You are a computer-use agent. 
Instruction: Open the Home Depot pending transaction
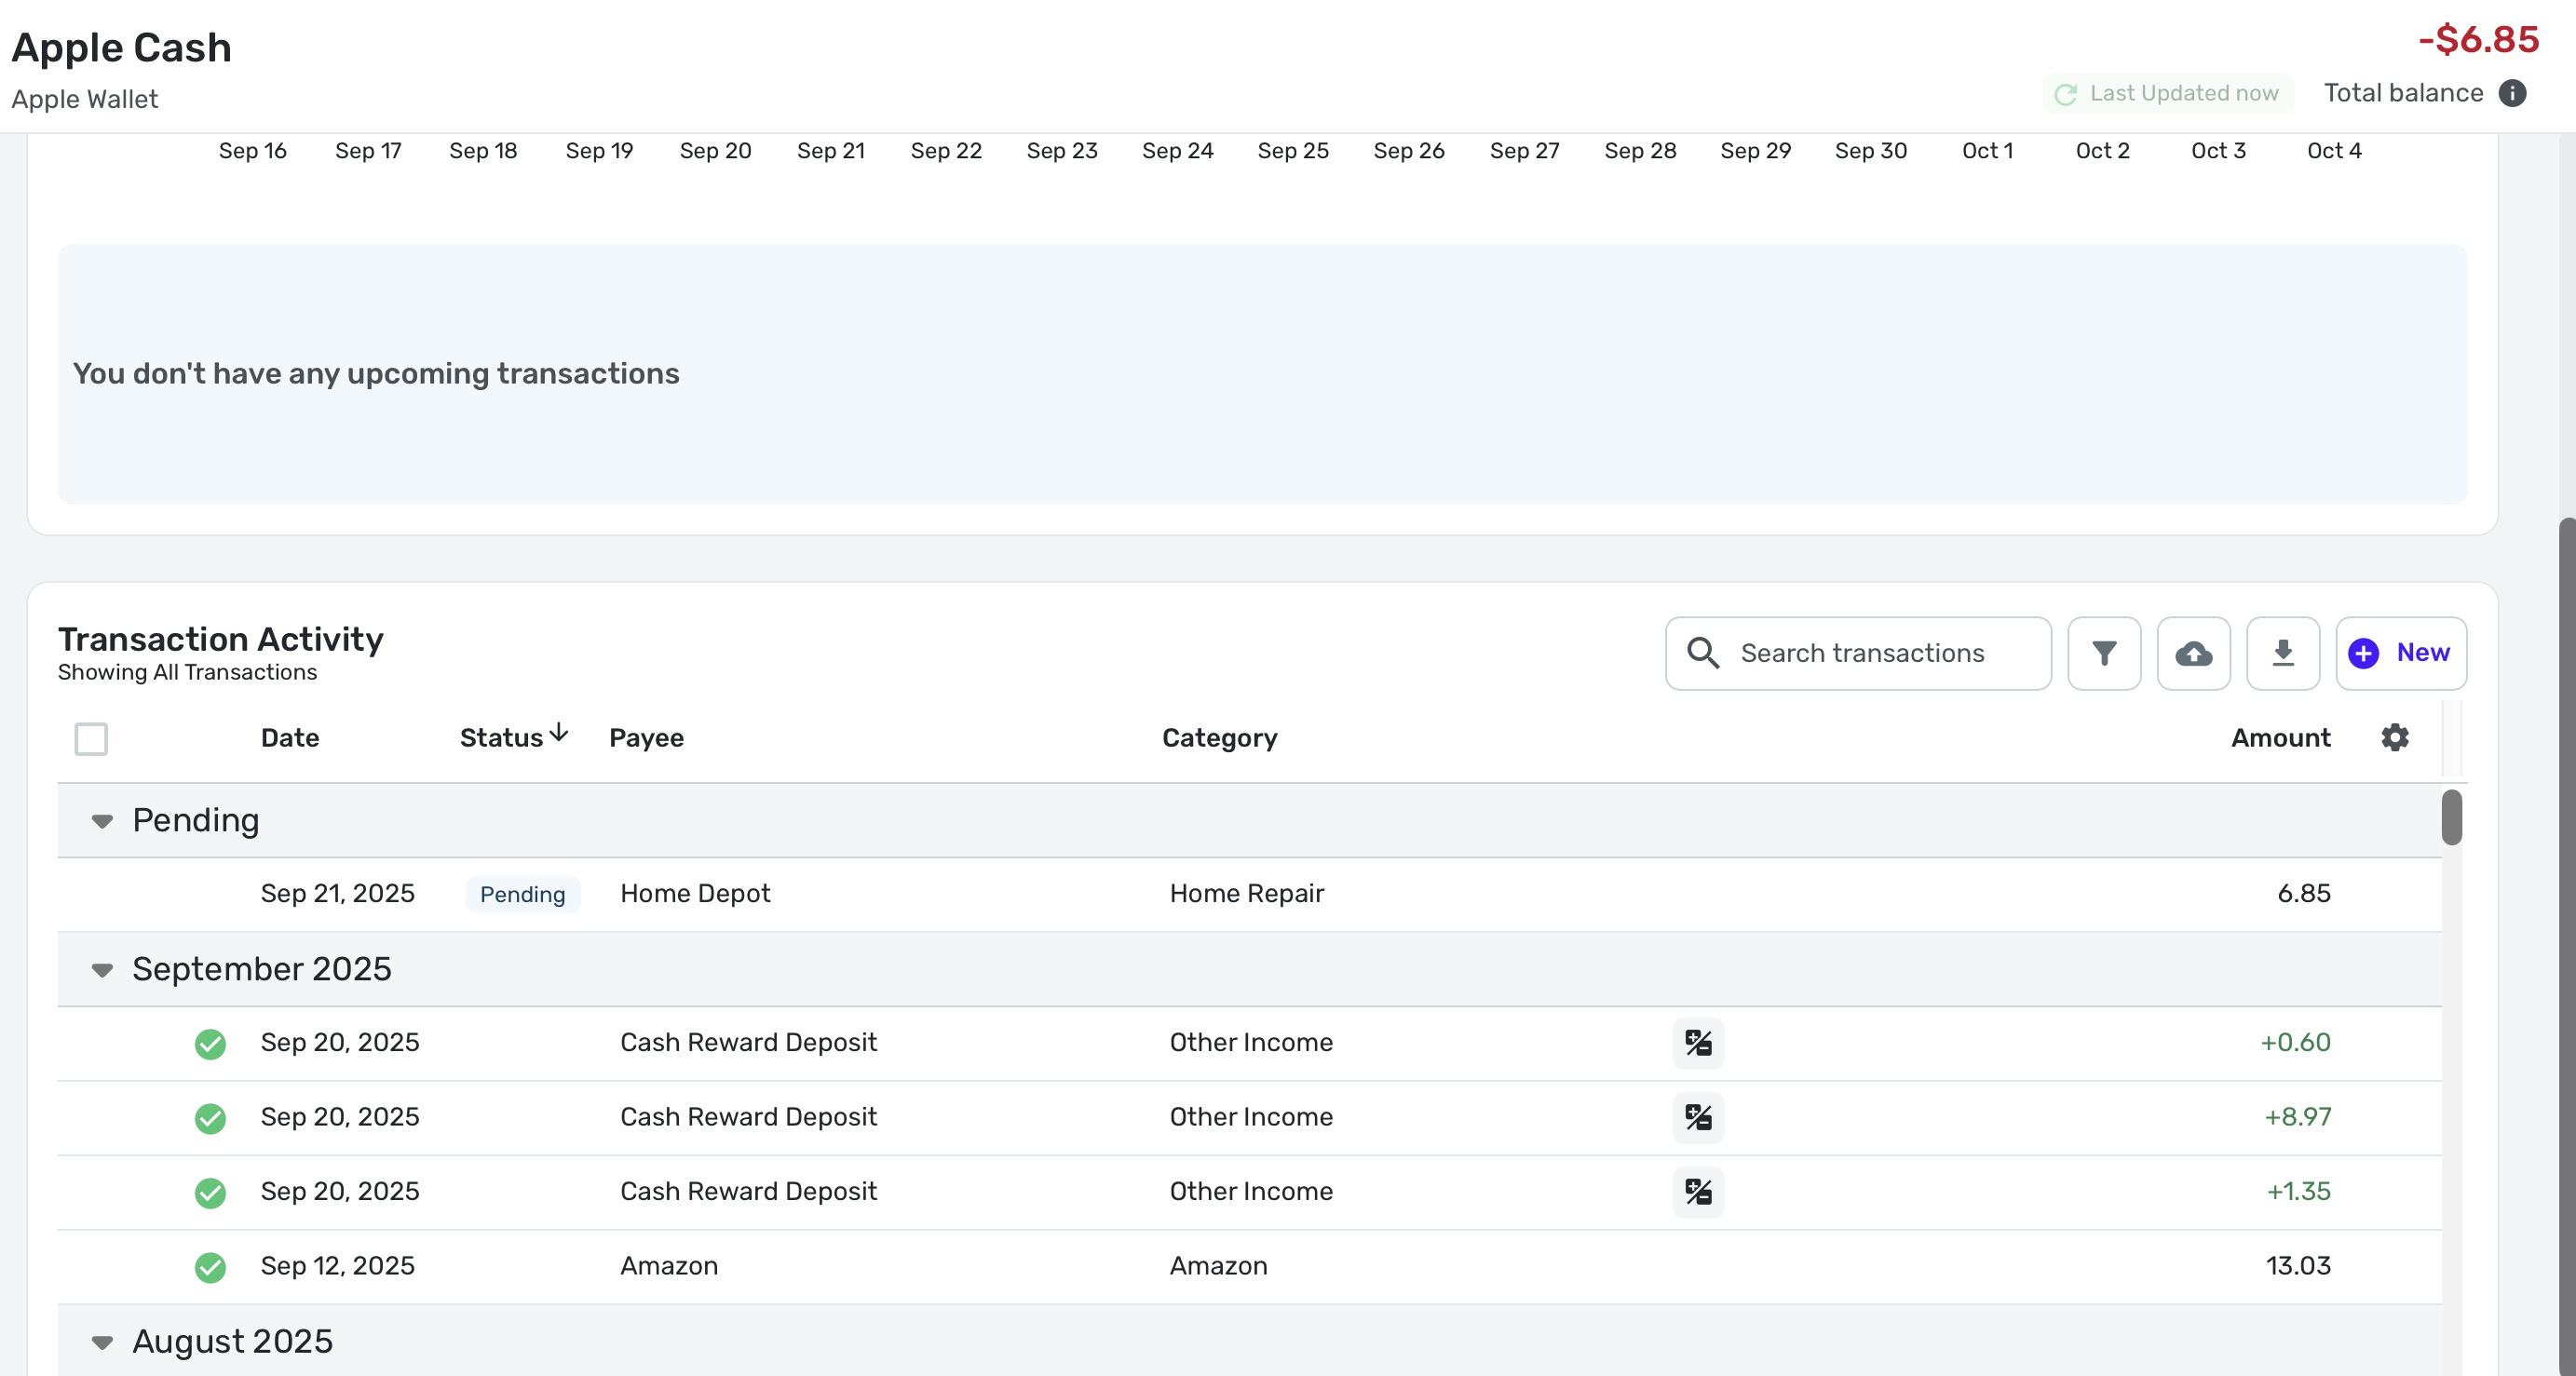(x=695, y=893)
